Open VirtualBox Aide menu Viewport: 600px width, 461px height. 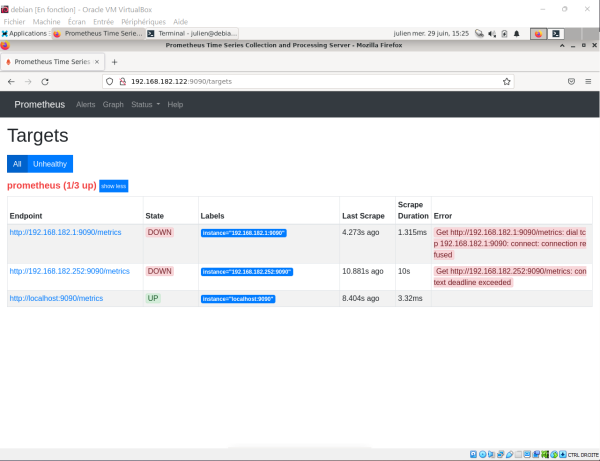pos(180,22)
